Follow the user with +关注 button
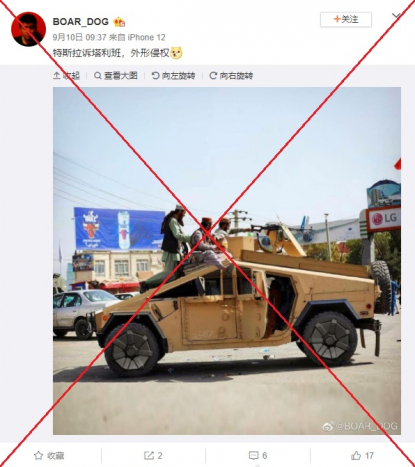The image size is (415, 467). point(346,19)
